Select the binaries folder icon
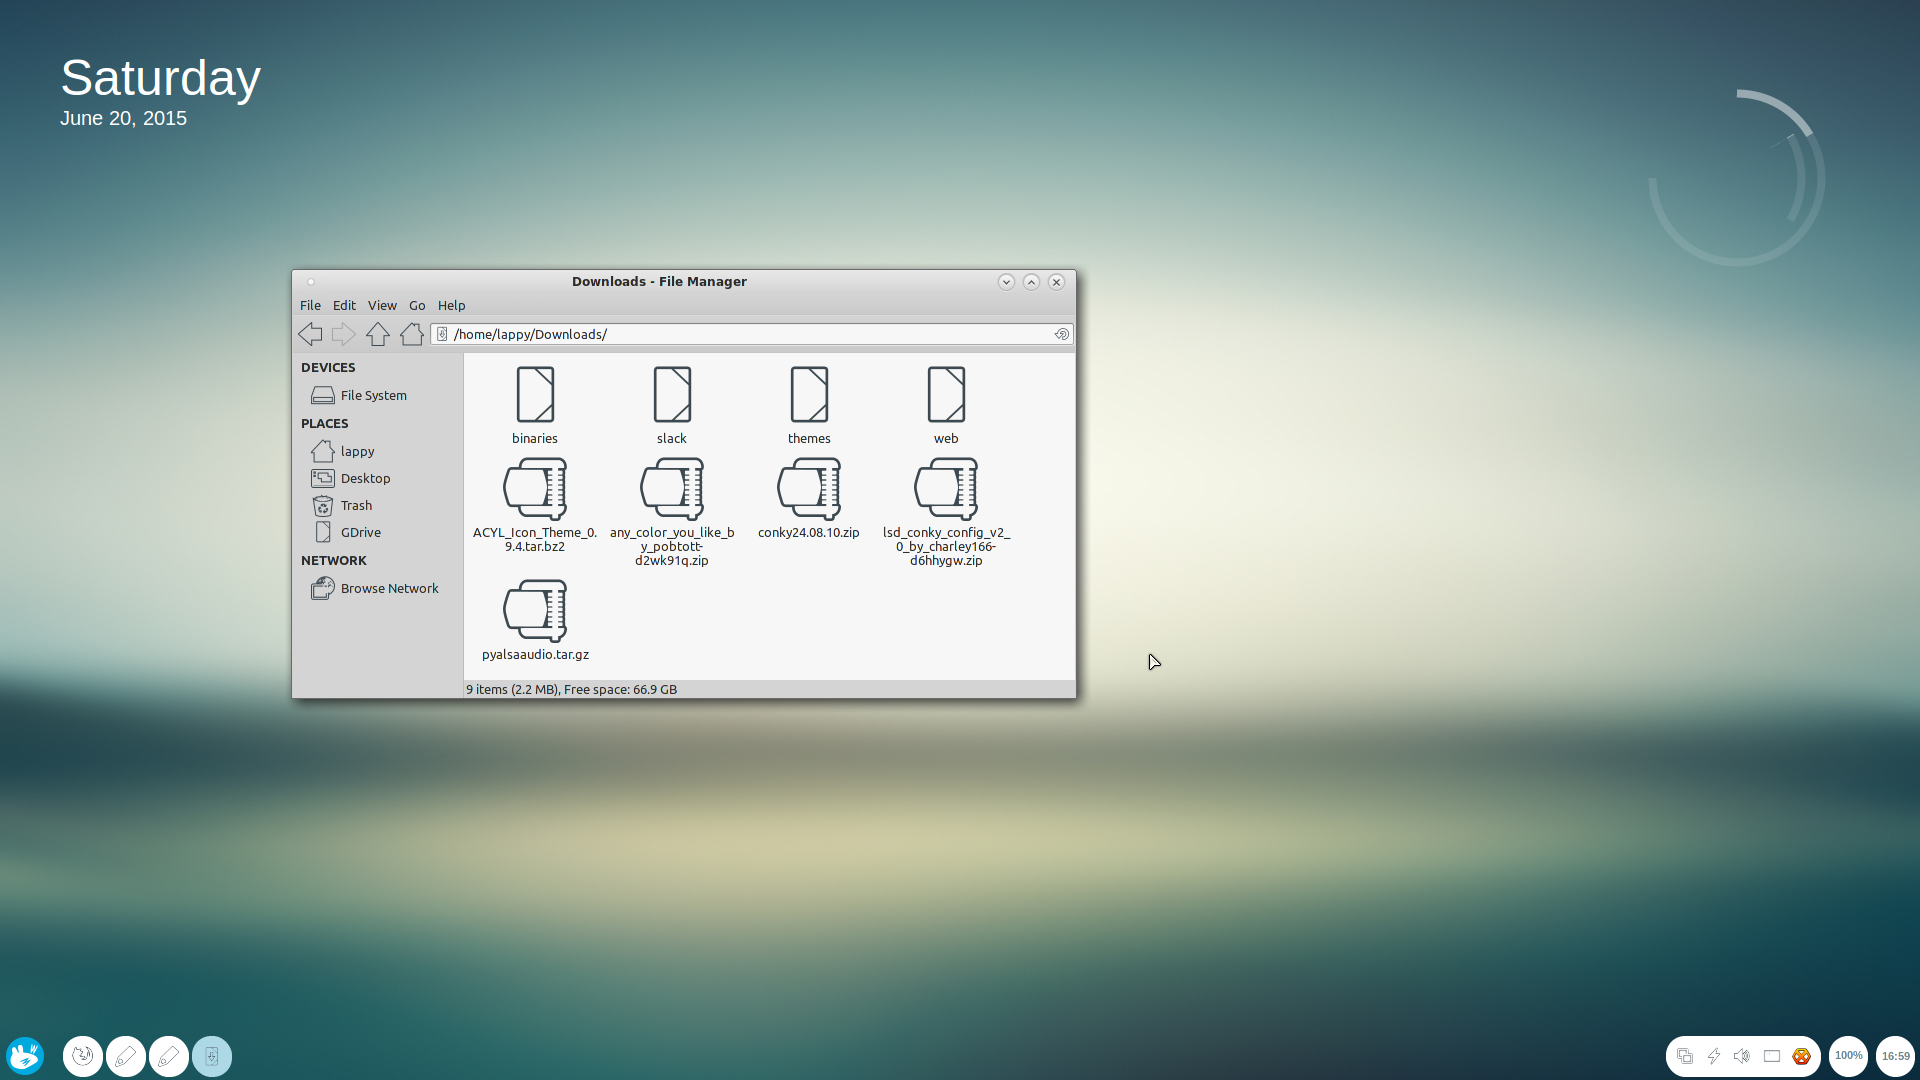Viewport: 1920px width, 1080px height. [535, 394]
